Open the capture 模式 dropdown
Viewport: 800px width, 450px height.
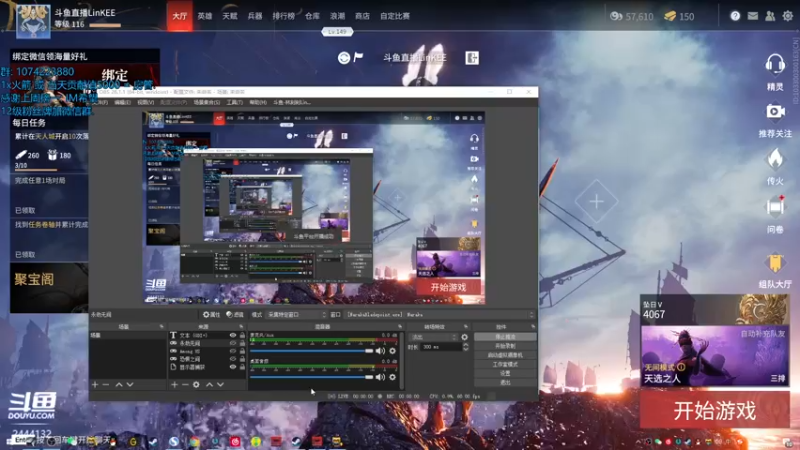coord(296,315)
